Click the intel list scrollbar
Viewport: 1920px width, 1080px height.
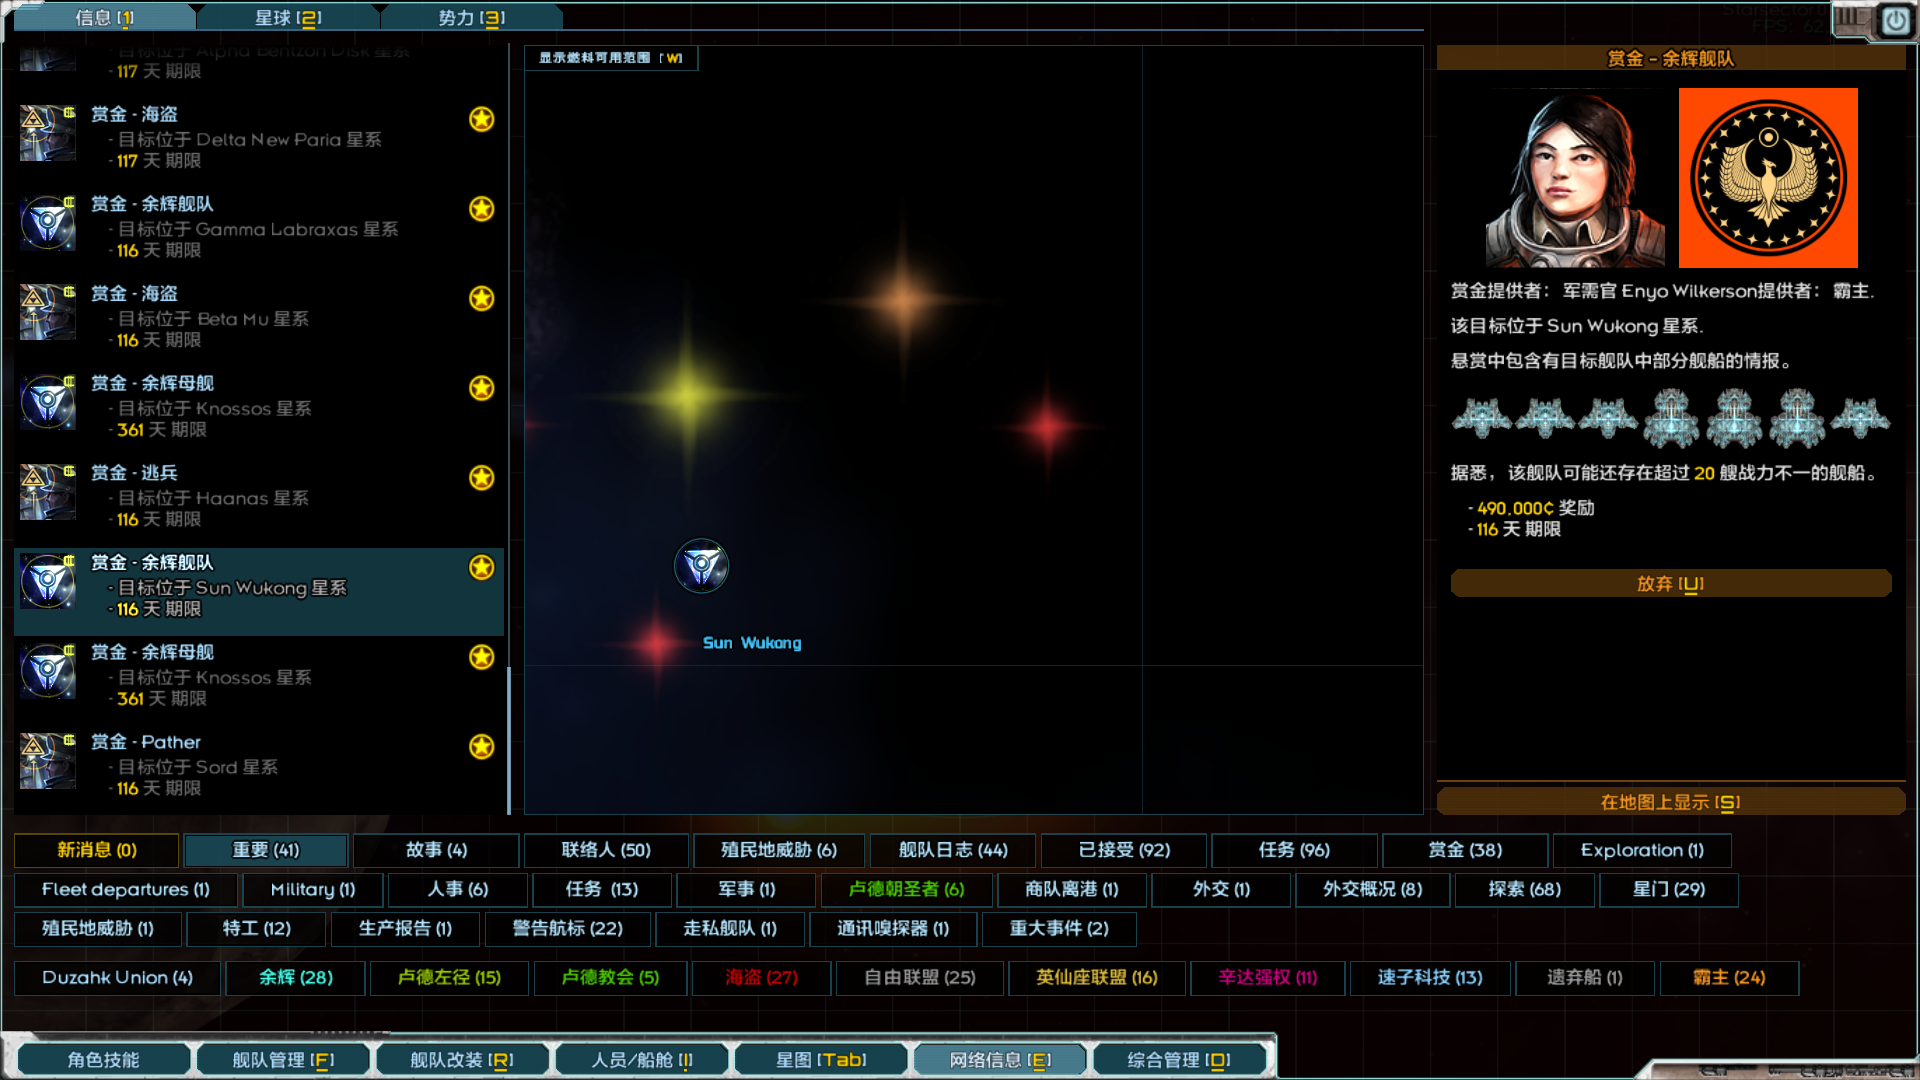click(509, 740)
